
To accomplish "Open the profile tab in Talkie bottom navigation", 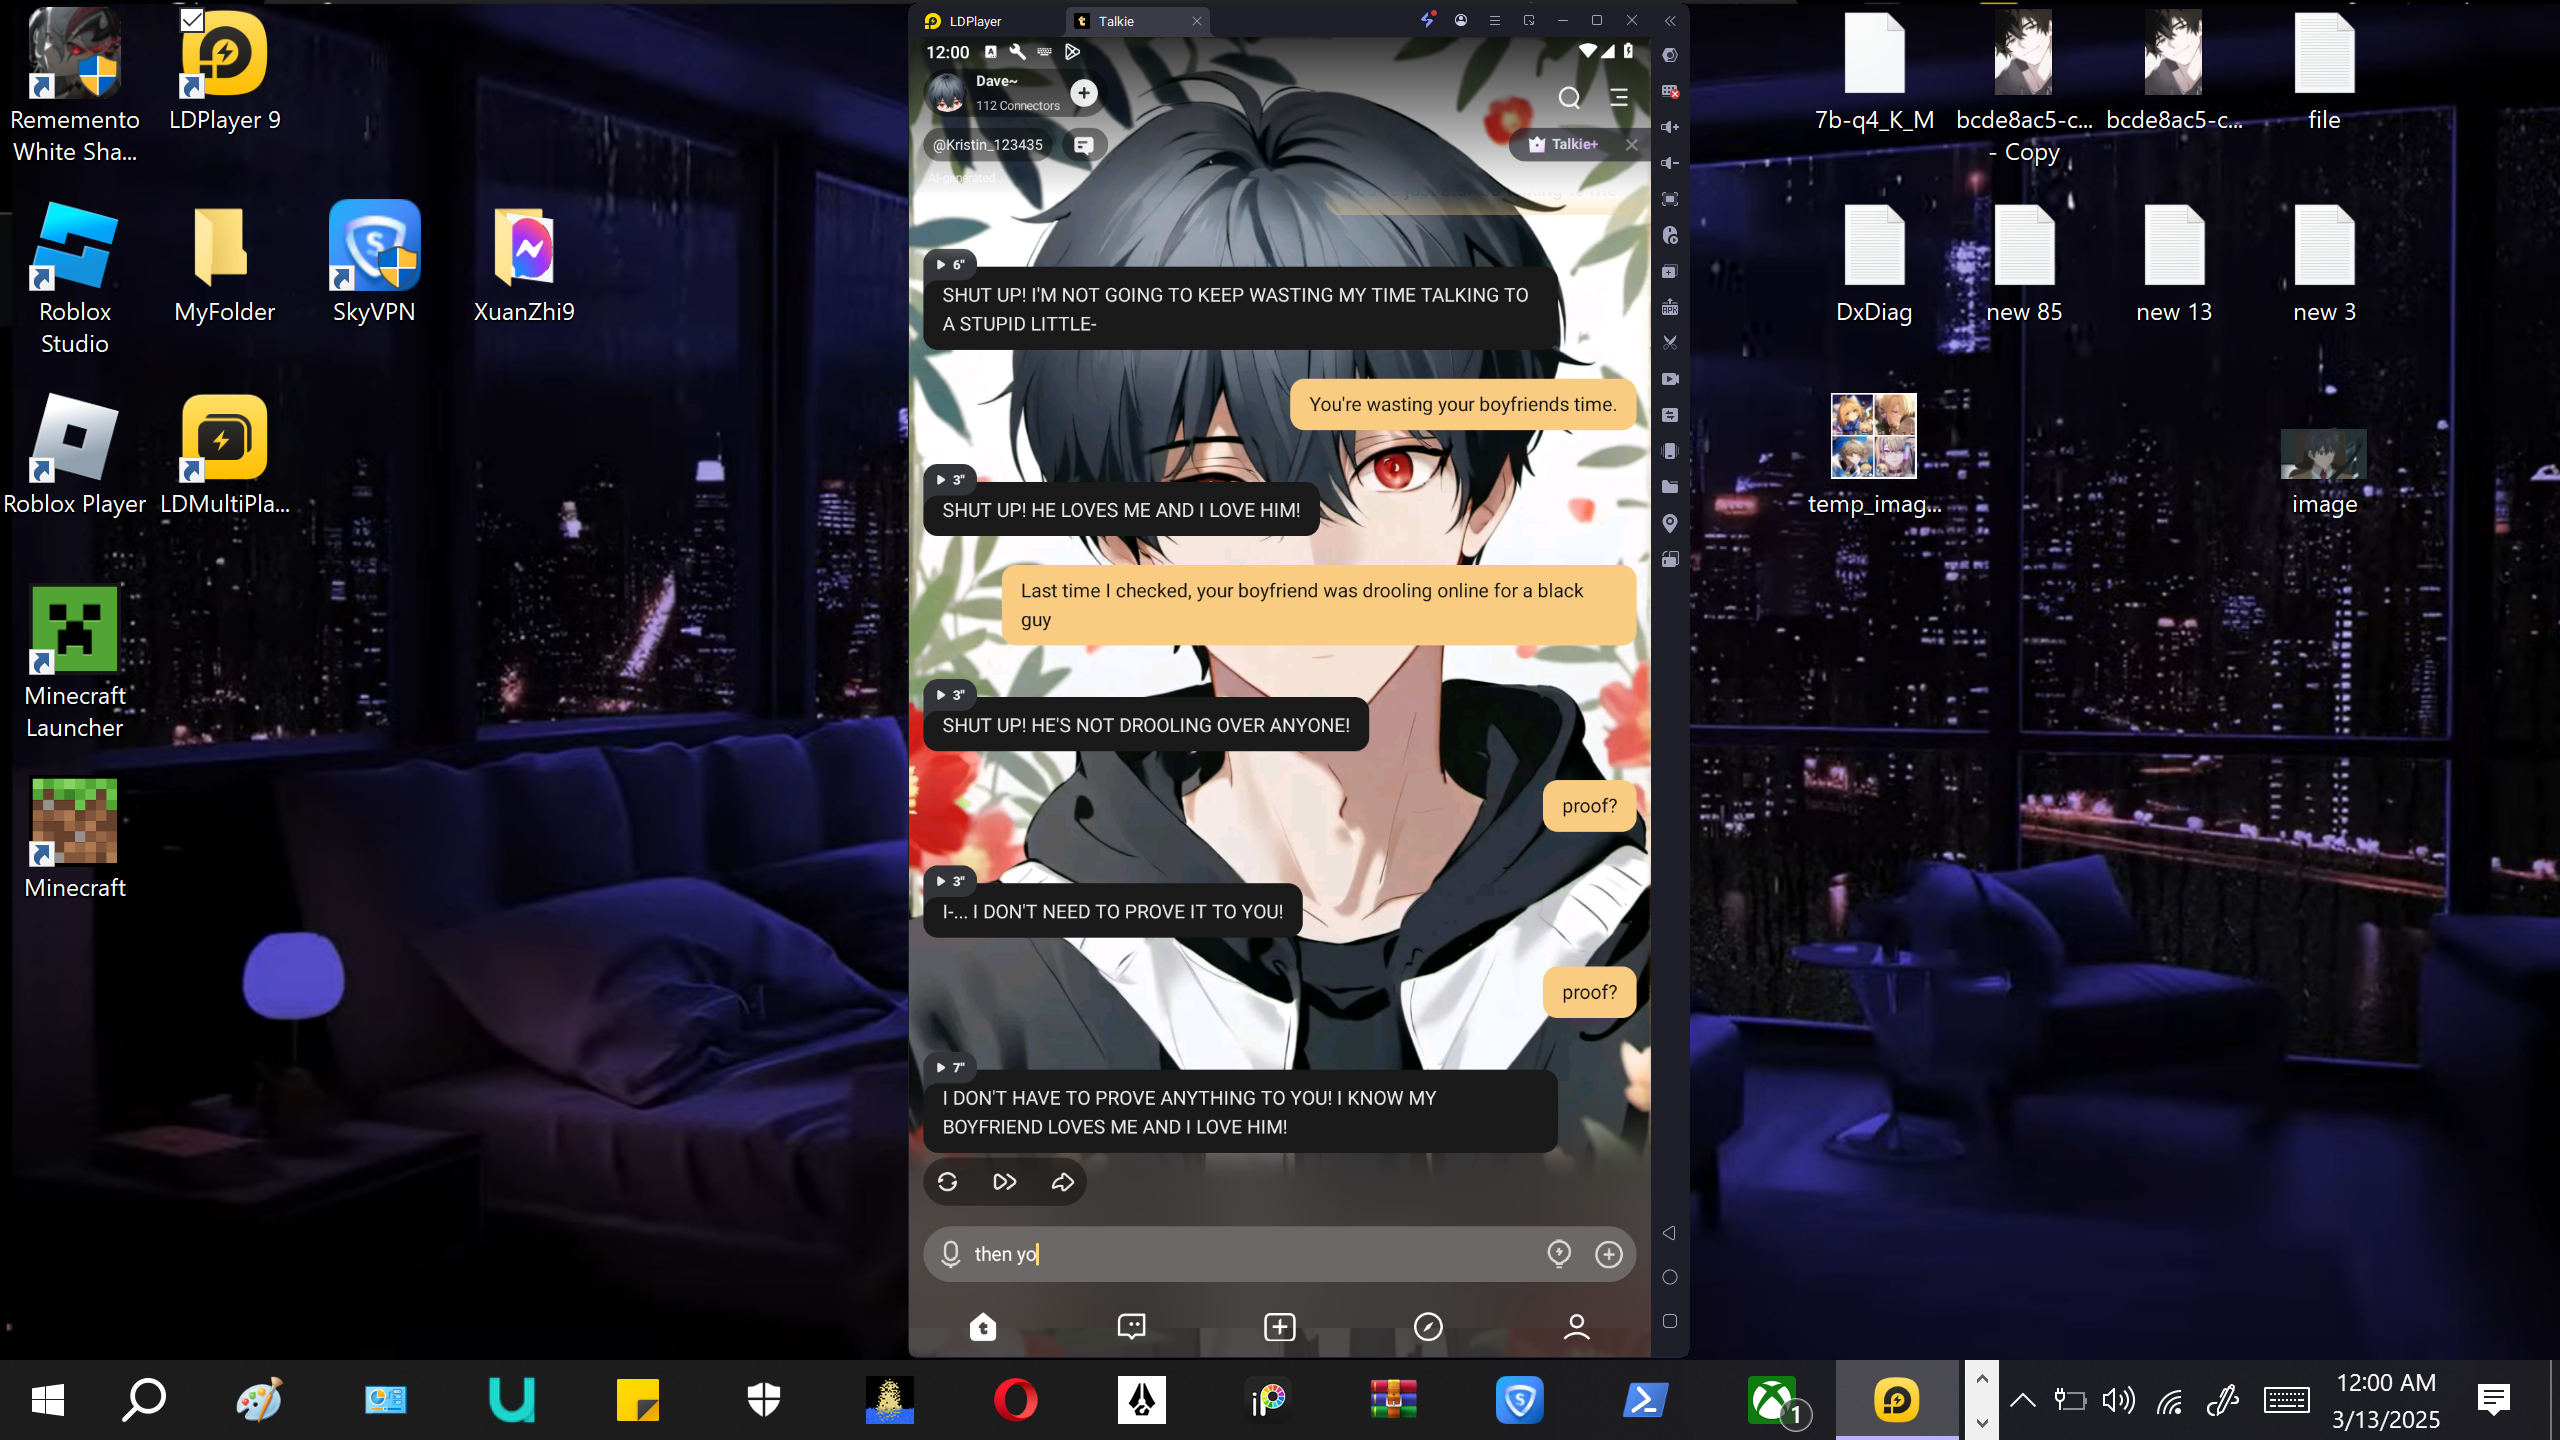I will [x=1577, y=1327].
